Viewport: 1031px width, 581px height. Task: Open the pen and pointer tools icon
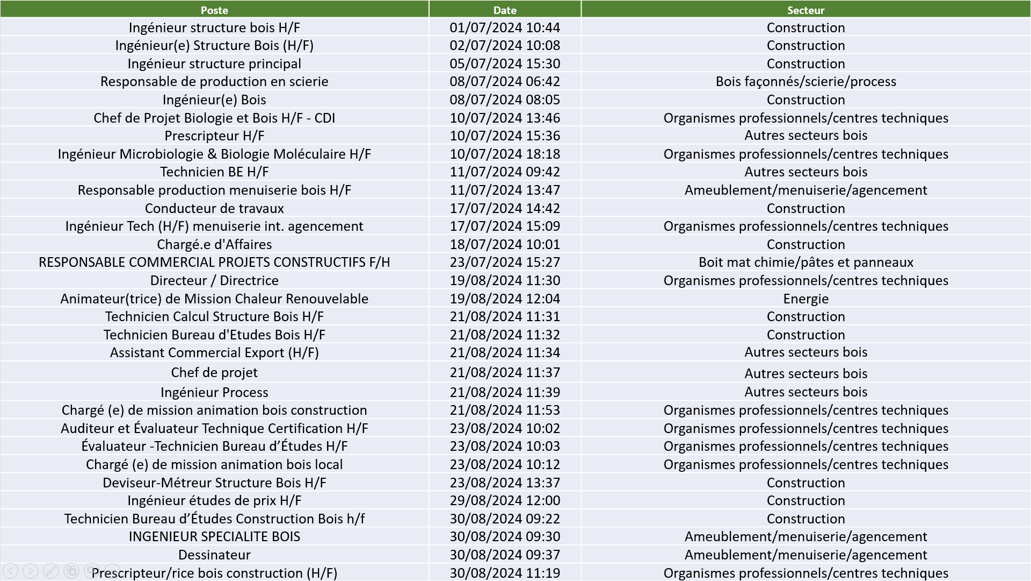[51, 571]
